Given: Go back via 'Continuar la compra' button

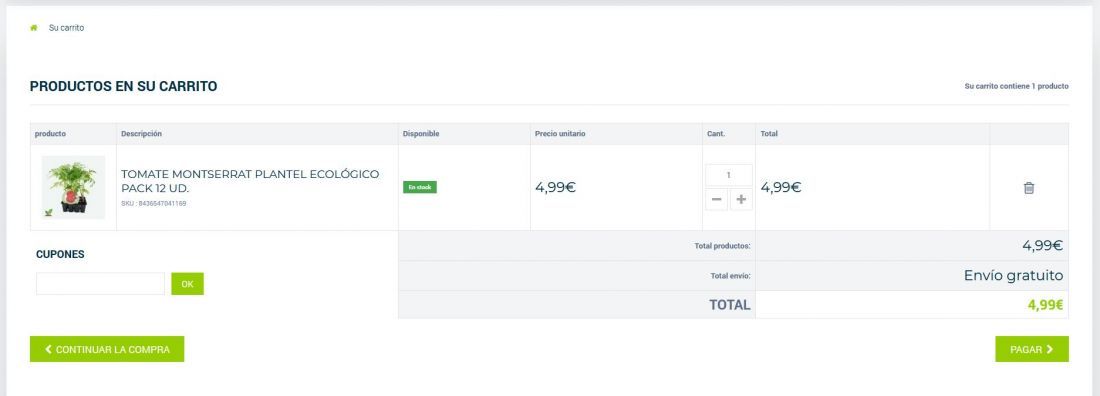Looking at the screenshot, I should click(107, 349).
